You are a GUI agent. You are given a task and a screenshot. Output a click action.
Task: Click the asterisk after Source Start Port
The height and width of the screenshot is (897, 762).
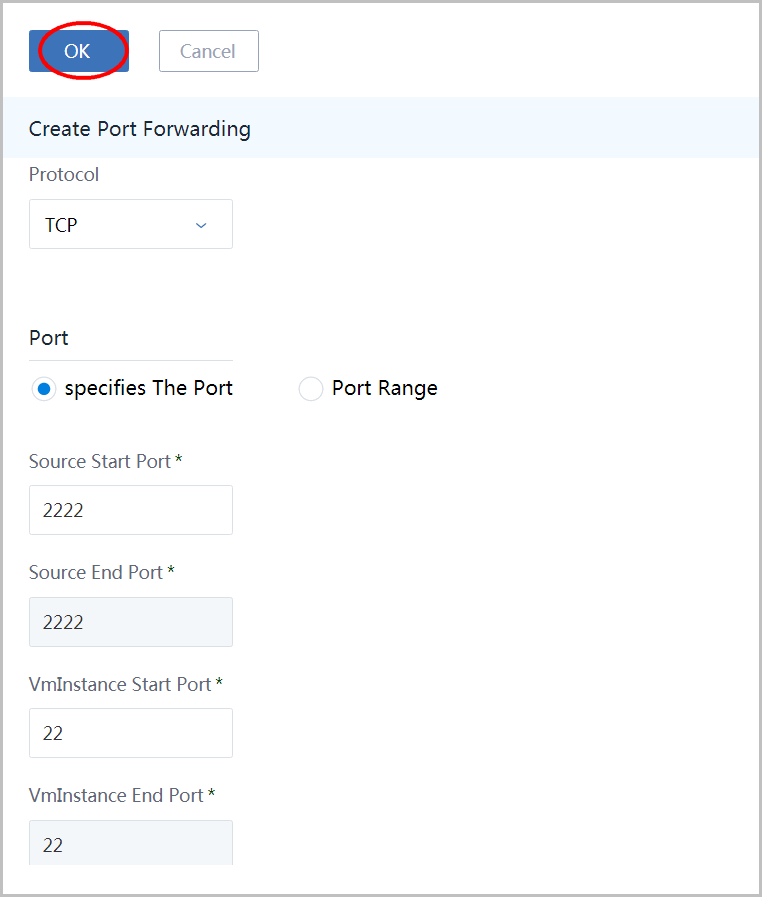[x=178, y=459]
